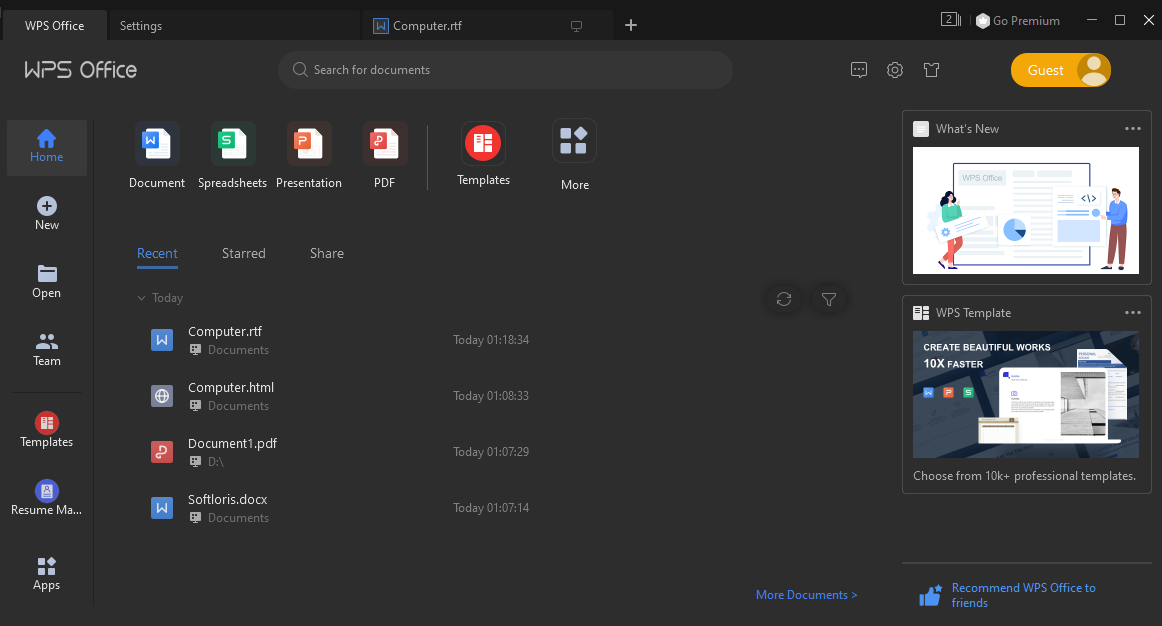
Task: Open the What's New illustration thumbnail
Action: coord(1026,210)
